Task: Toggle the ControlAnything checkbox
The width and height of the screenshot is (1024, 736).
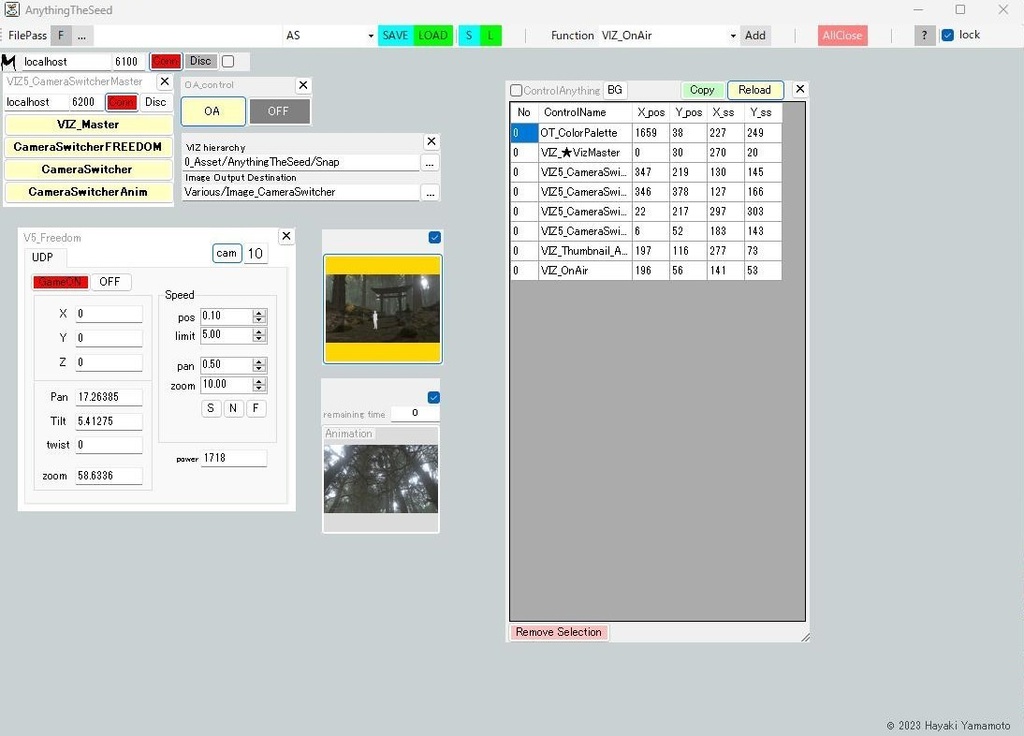Action: click(x=516, y=90)
